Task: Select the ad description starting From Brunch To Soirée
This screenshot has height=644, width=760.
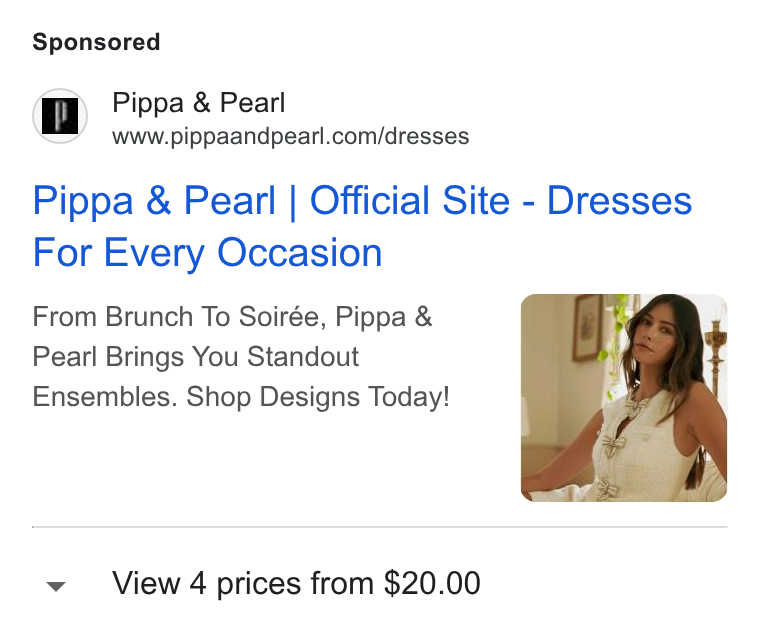Action: [241, 357]
